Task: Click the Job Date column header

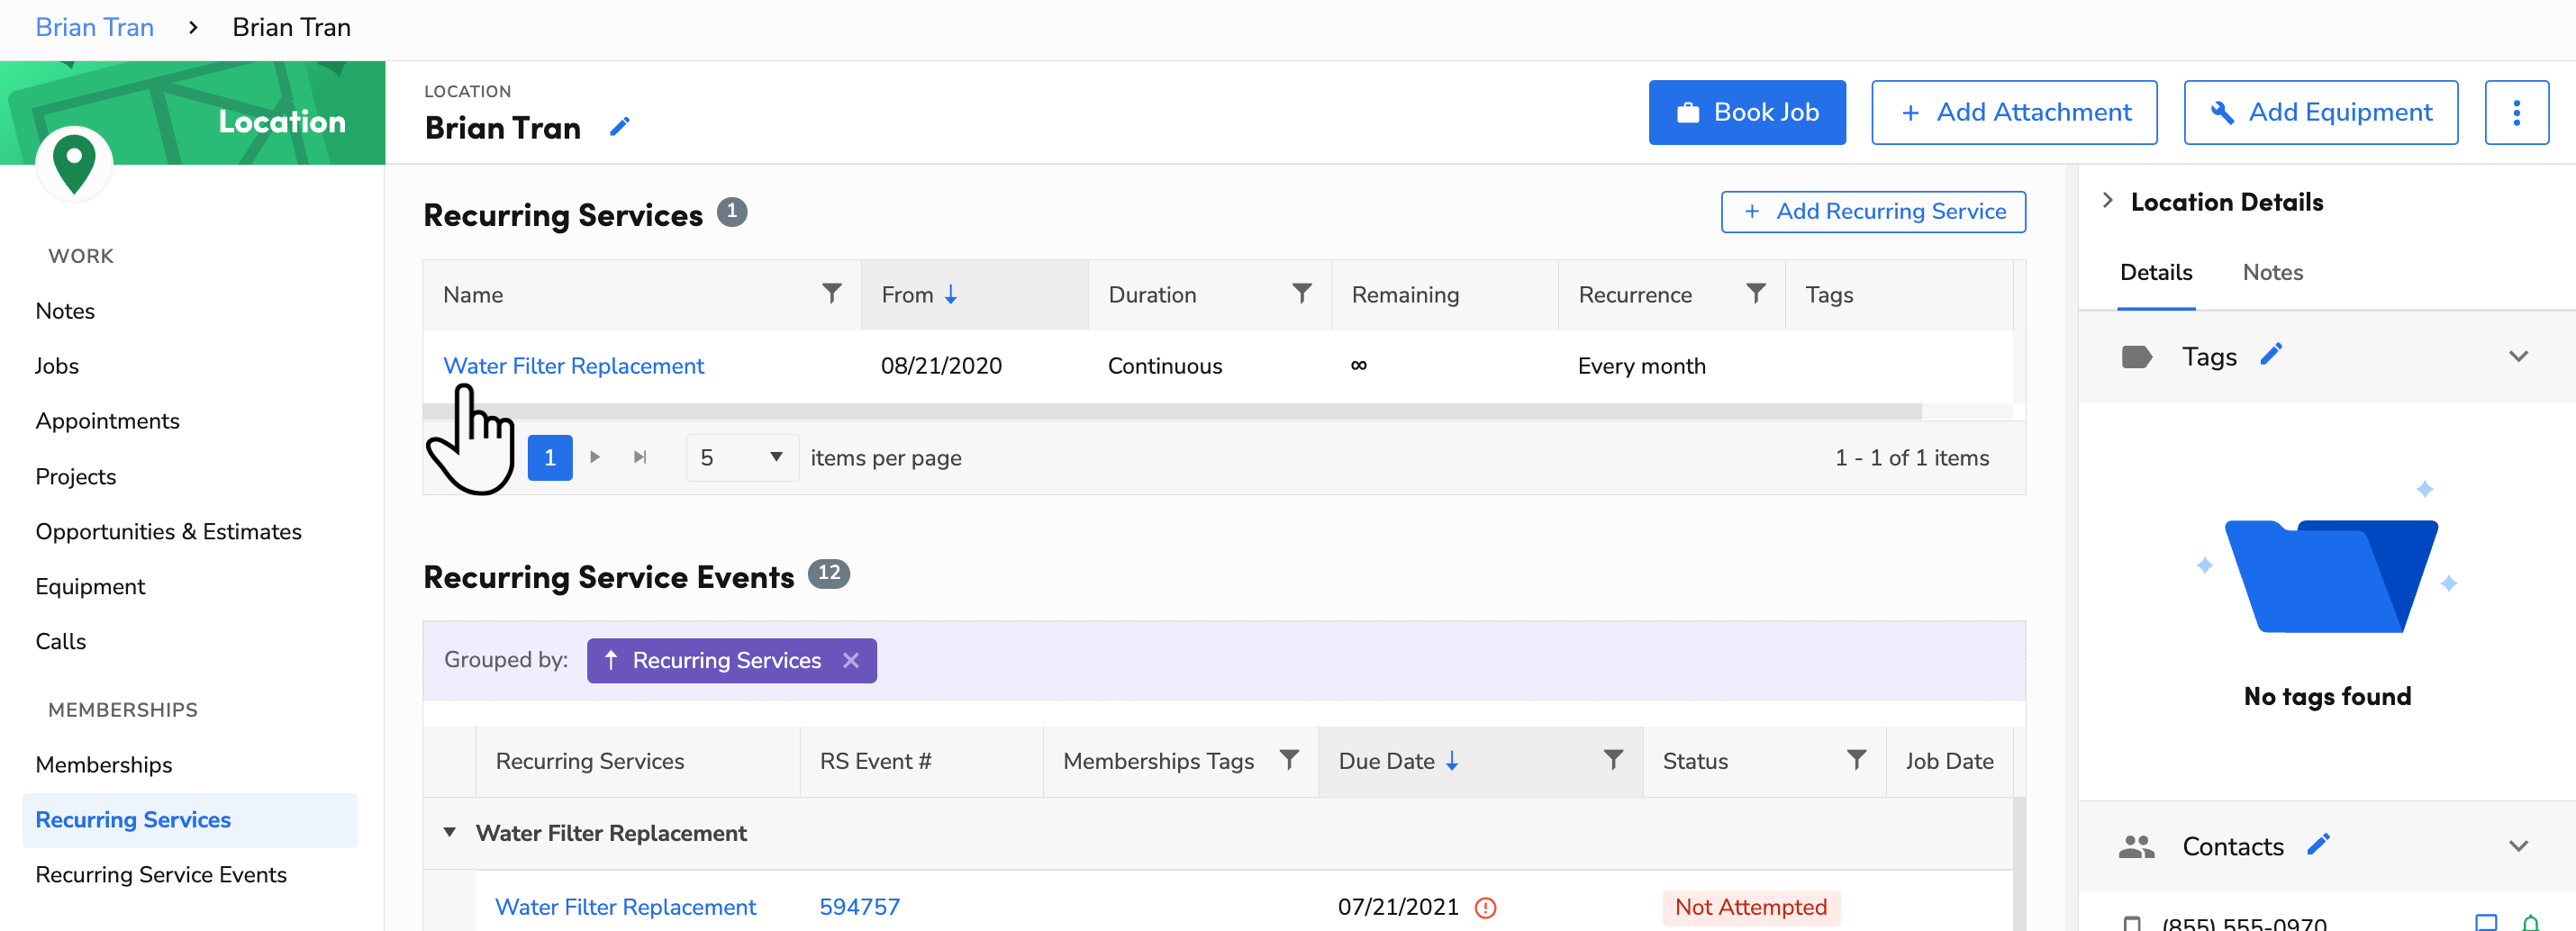Action: point(1949,761)
